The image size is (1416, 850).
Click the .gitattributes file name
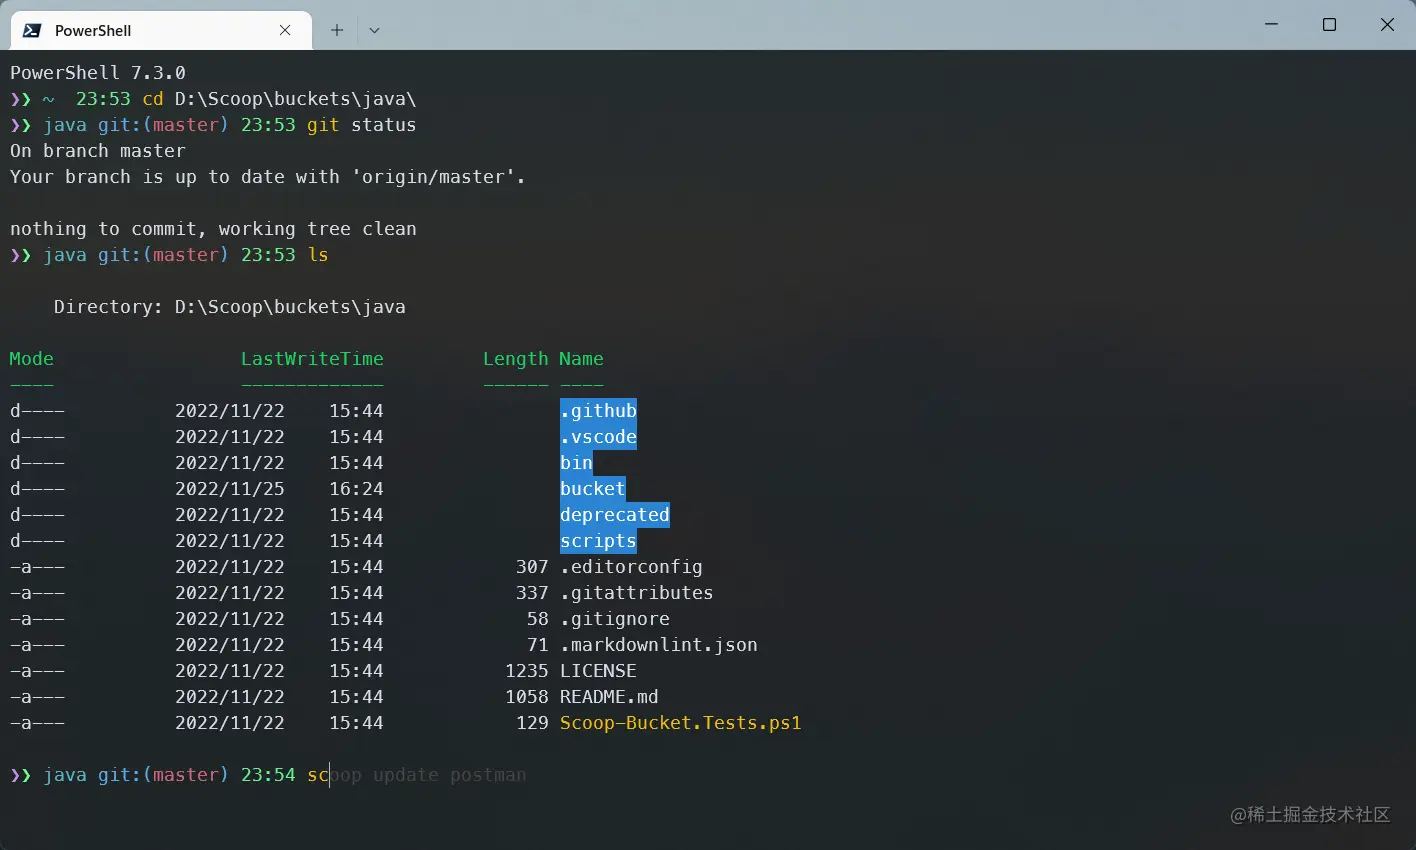636,593
